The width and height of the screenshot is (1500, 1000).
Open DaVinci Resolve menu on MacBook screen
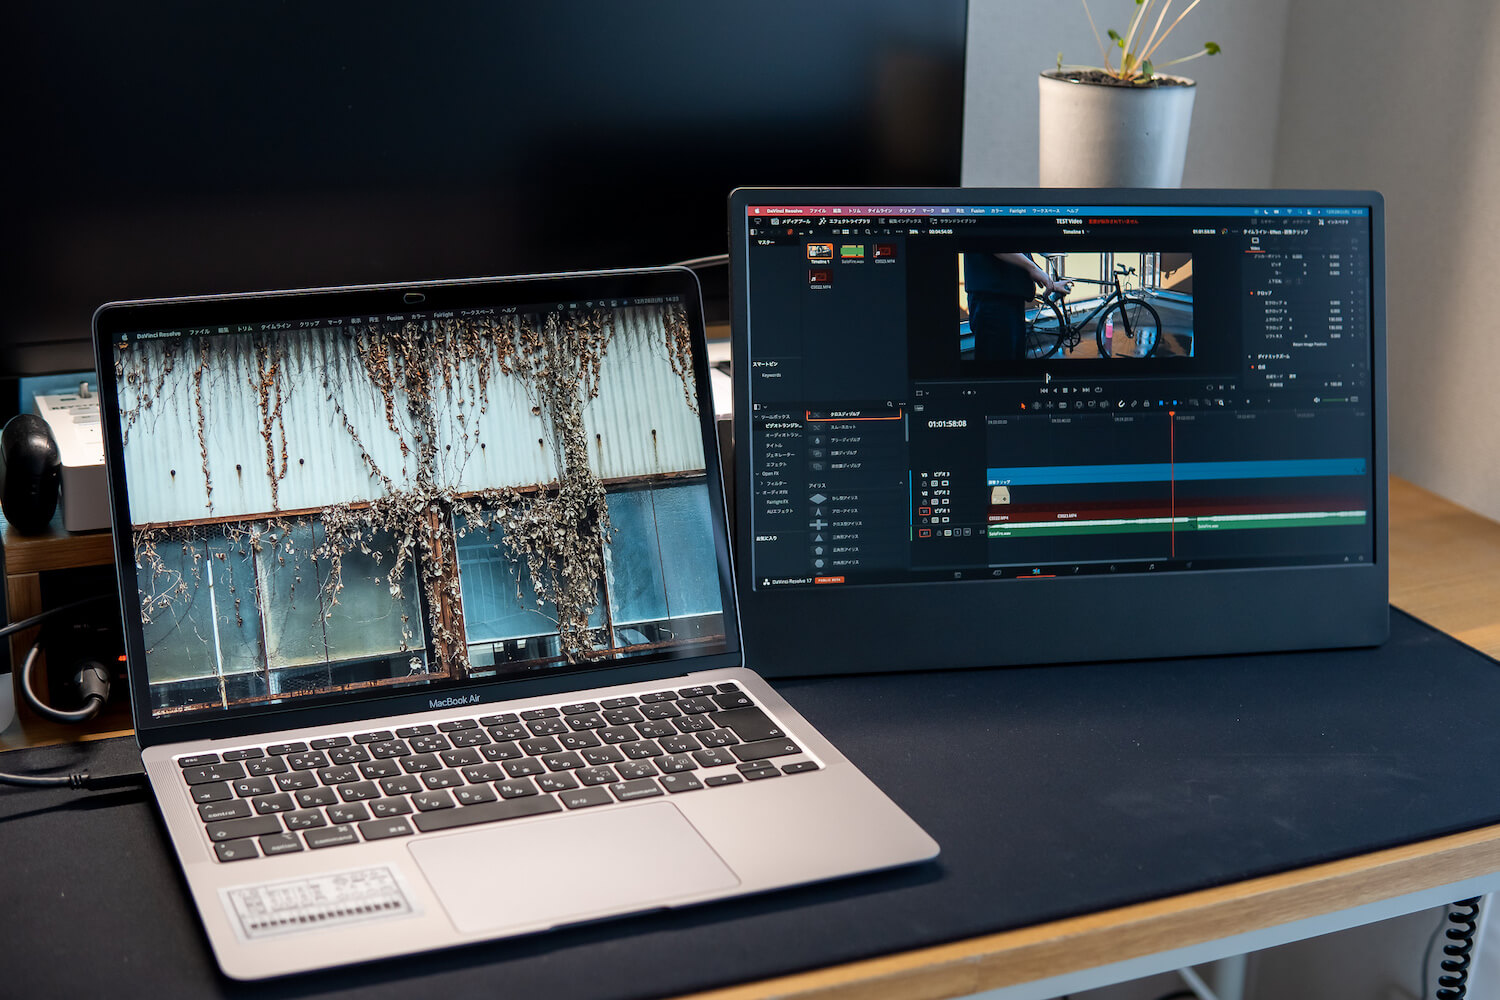click(x=159, y=333)
